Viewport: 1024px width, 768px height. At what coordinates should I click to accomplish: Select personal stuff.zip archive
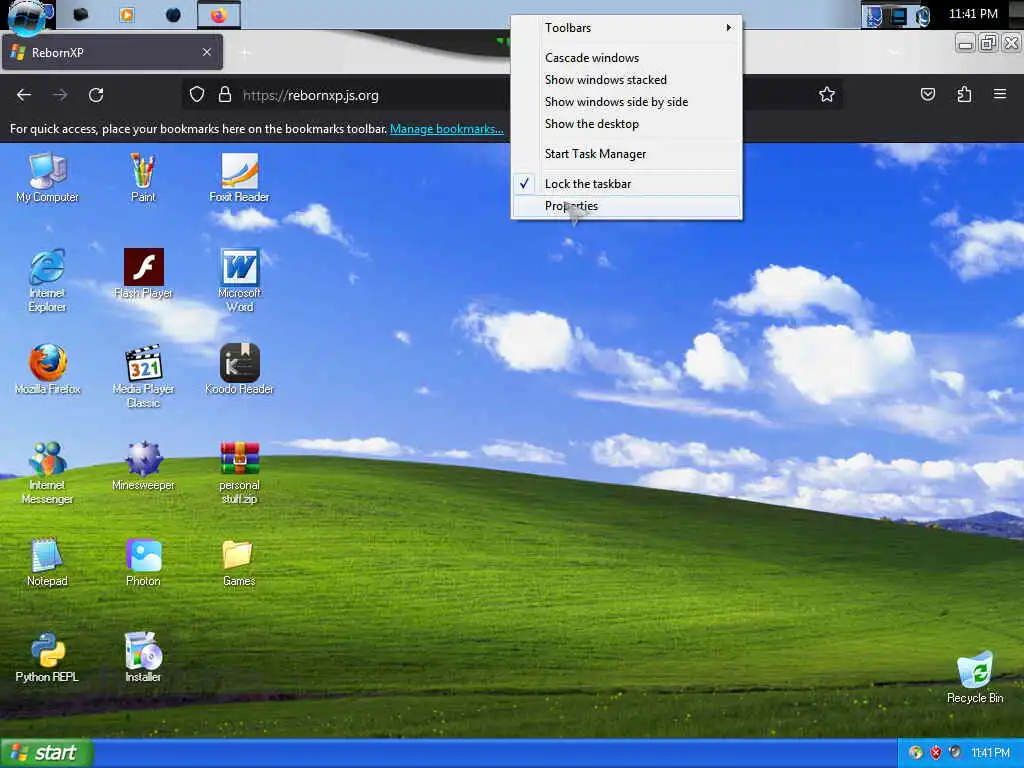pos(239,472)
